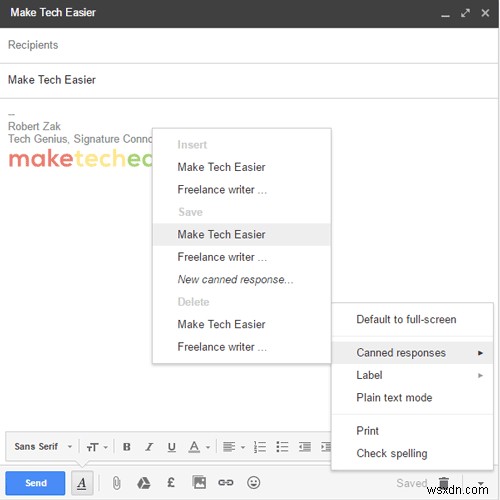Delete Make Tech Easier canned response
The width and height of the screenshot is (500, 500).
click(x=242, y=324)
